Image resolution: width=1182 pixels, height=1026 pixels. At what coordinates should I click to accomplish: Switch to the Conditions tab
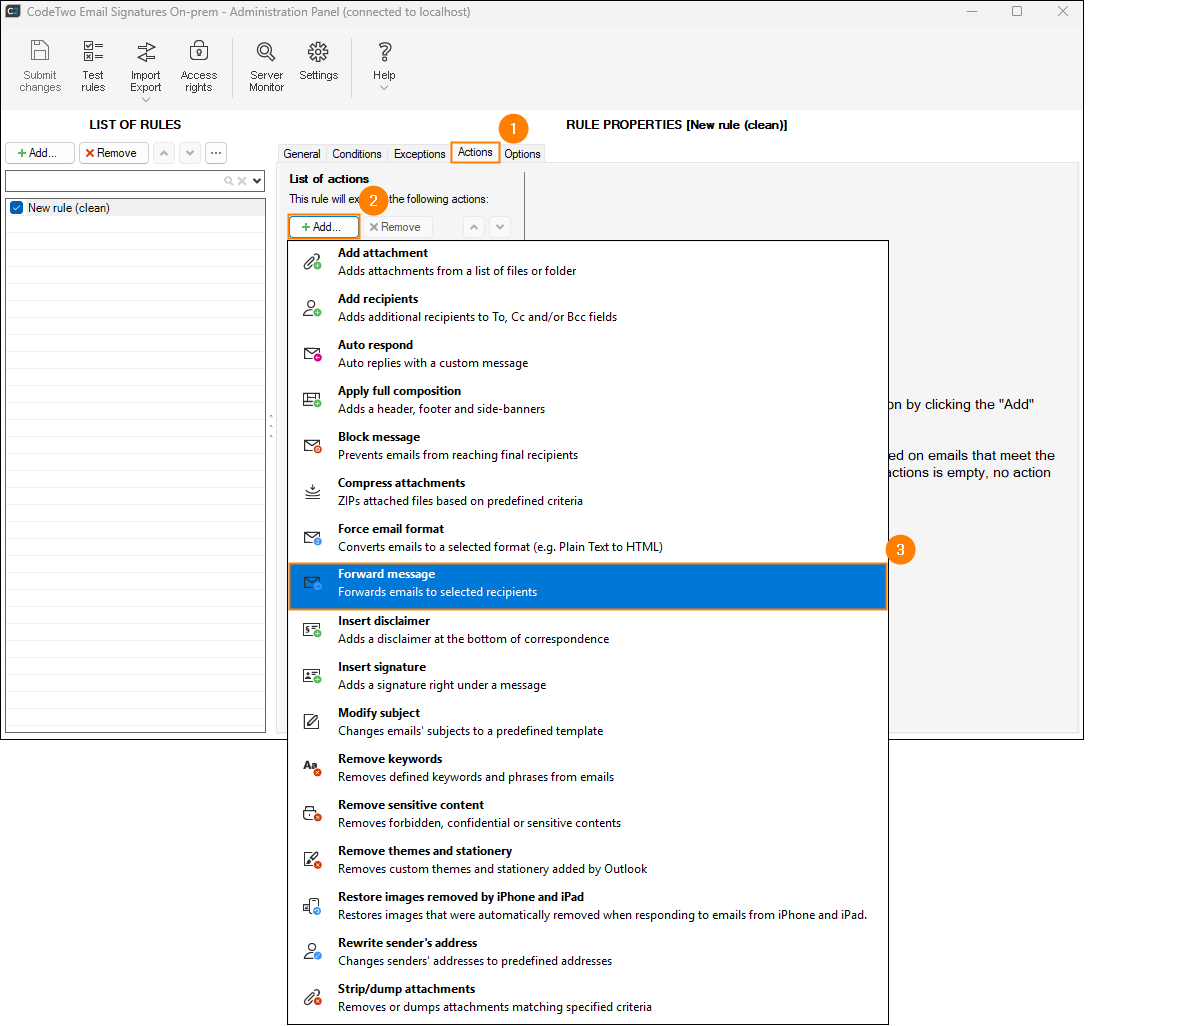[356, 154]
